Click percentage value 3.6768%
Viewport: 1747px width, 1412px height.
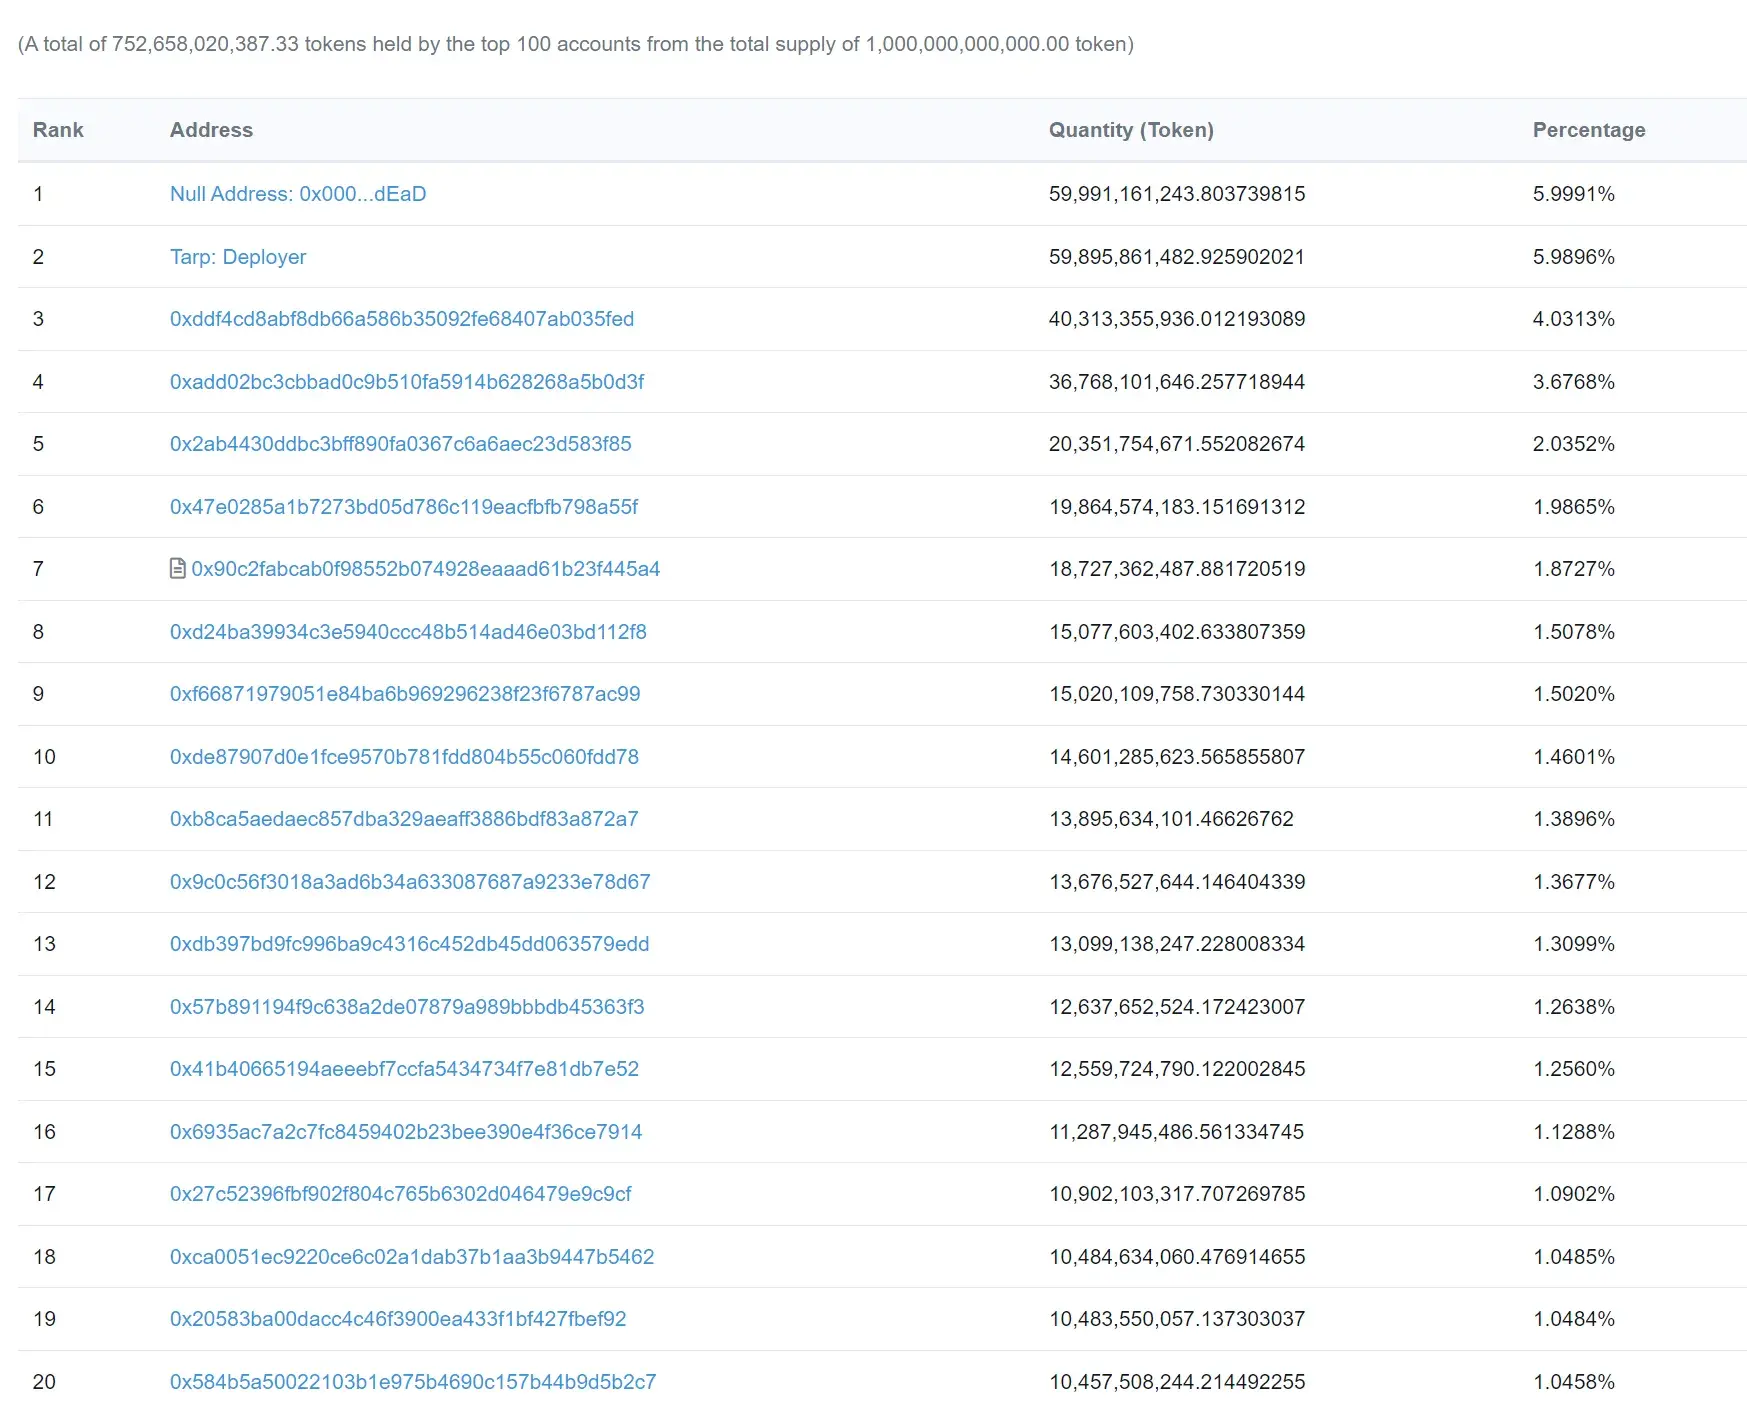[1574, 382]
